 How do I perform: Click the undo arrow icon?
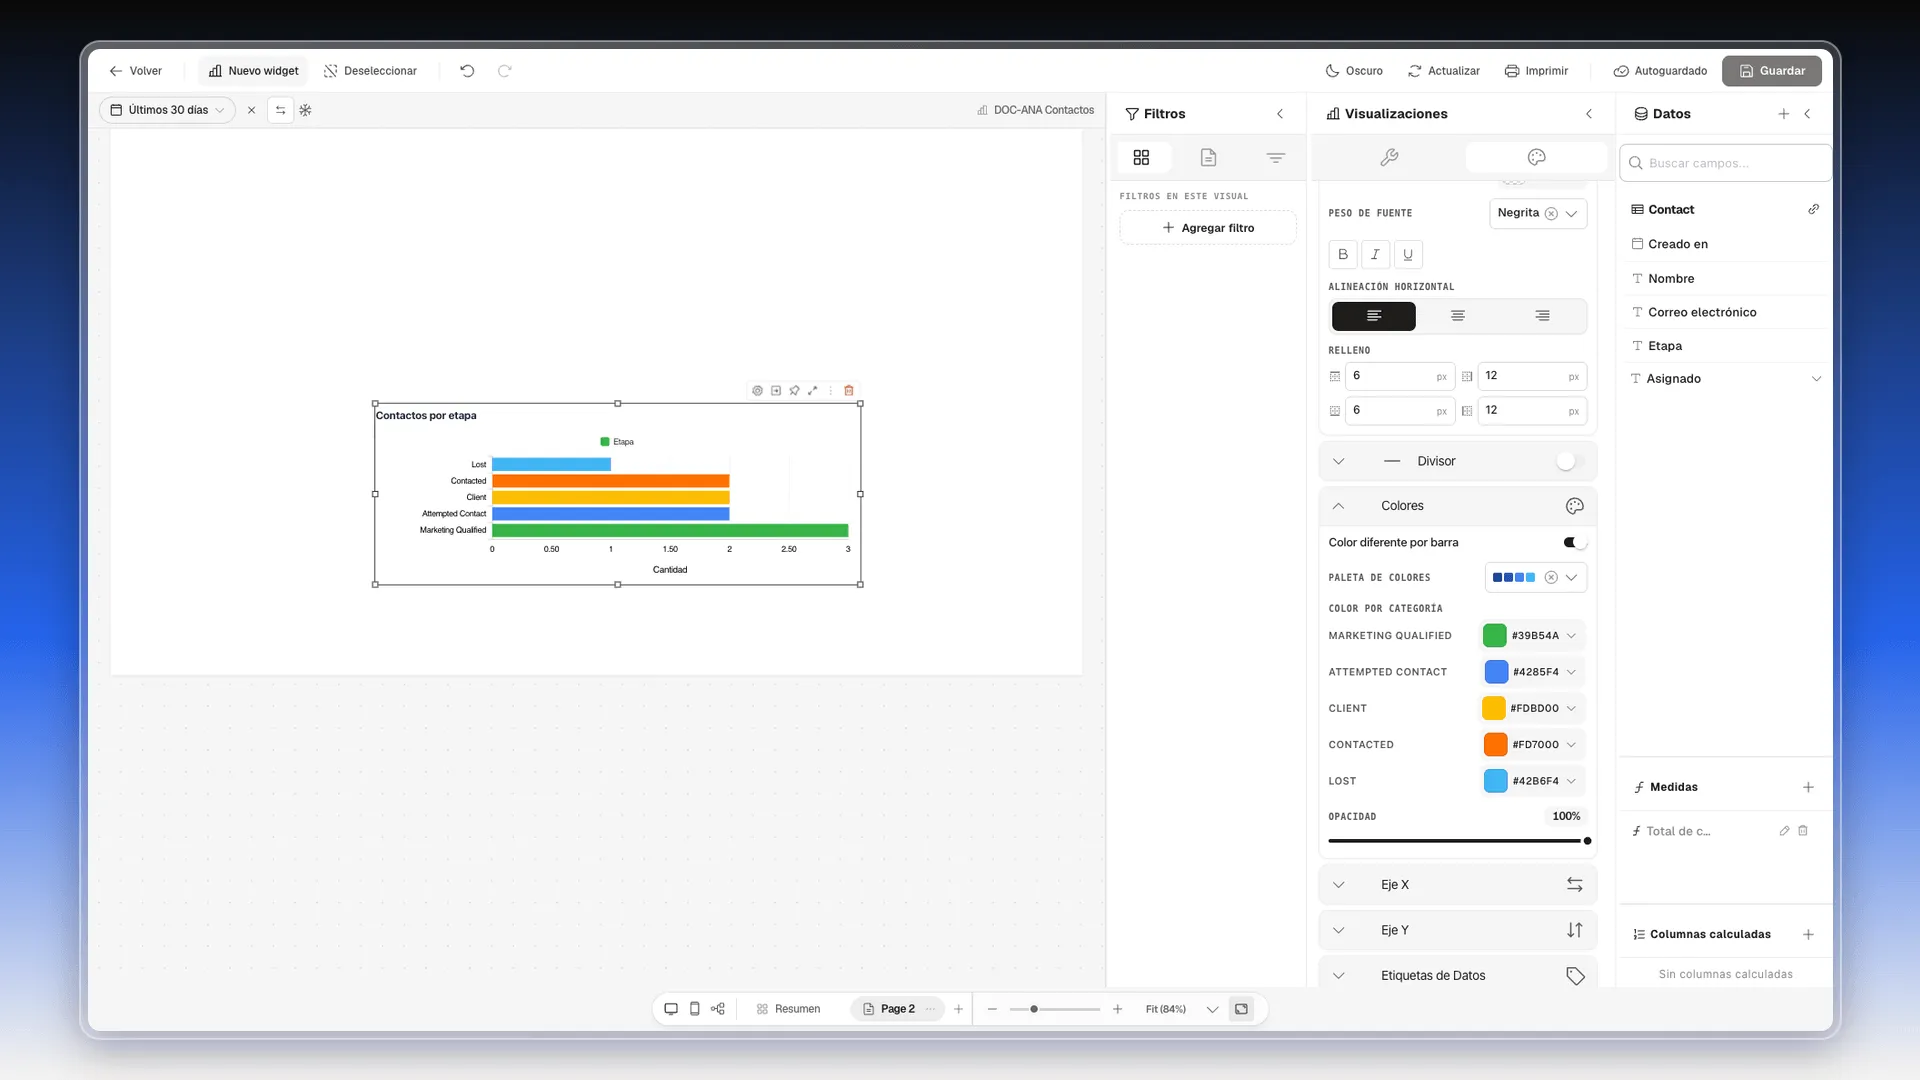467,71
